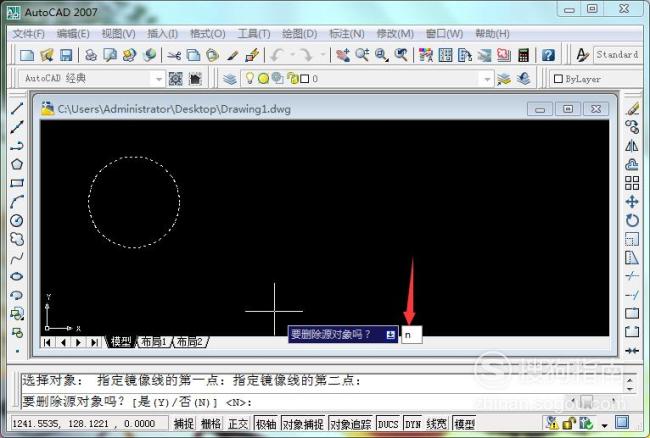This screenshot has width=650, height=438.
Task: Click the 模型 button in status bar
Action: click(x=464, y=423)
